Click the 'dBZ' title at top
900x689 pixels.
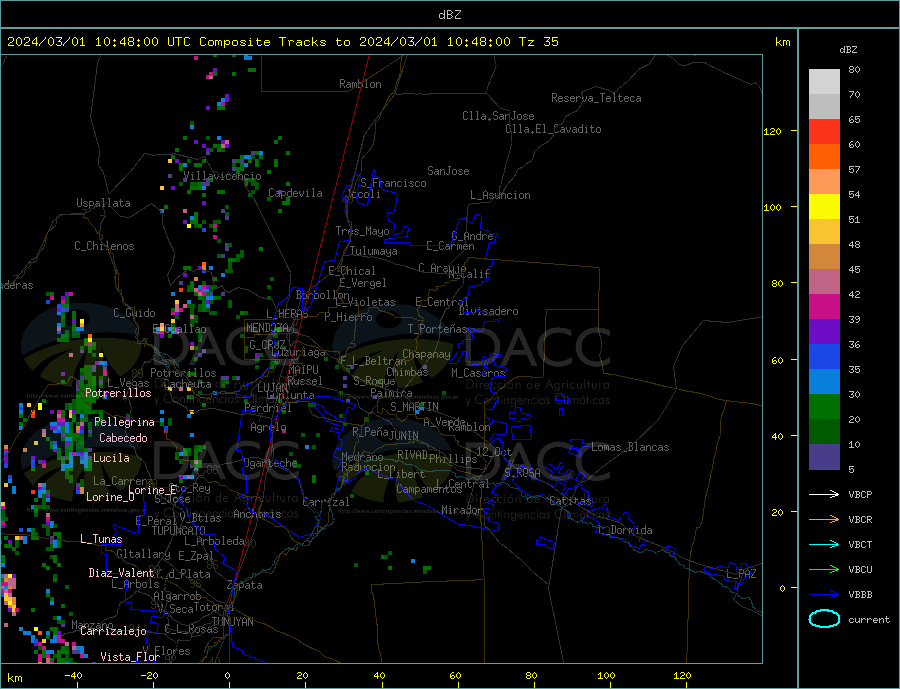[x=449, y=15]
